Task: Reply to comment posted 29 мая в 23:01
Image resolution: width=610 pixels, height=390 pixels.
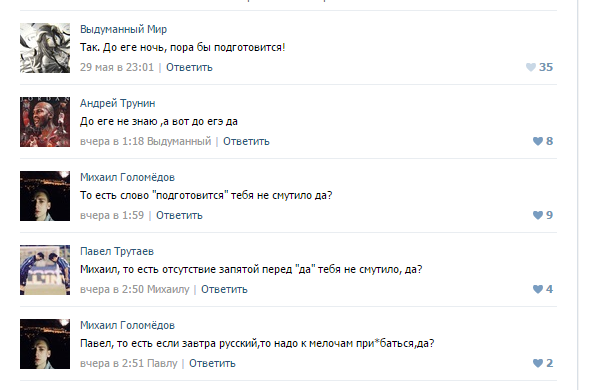Action: point(189,67)
